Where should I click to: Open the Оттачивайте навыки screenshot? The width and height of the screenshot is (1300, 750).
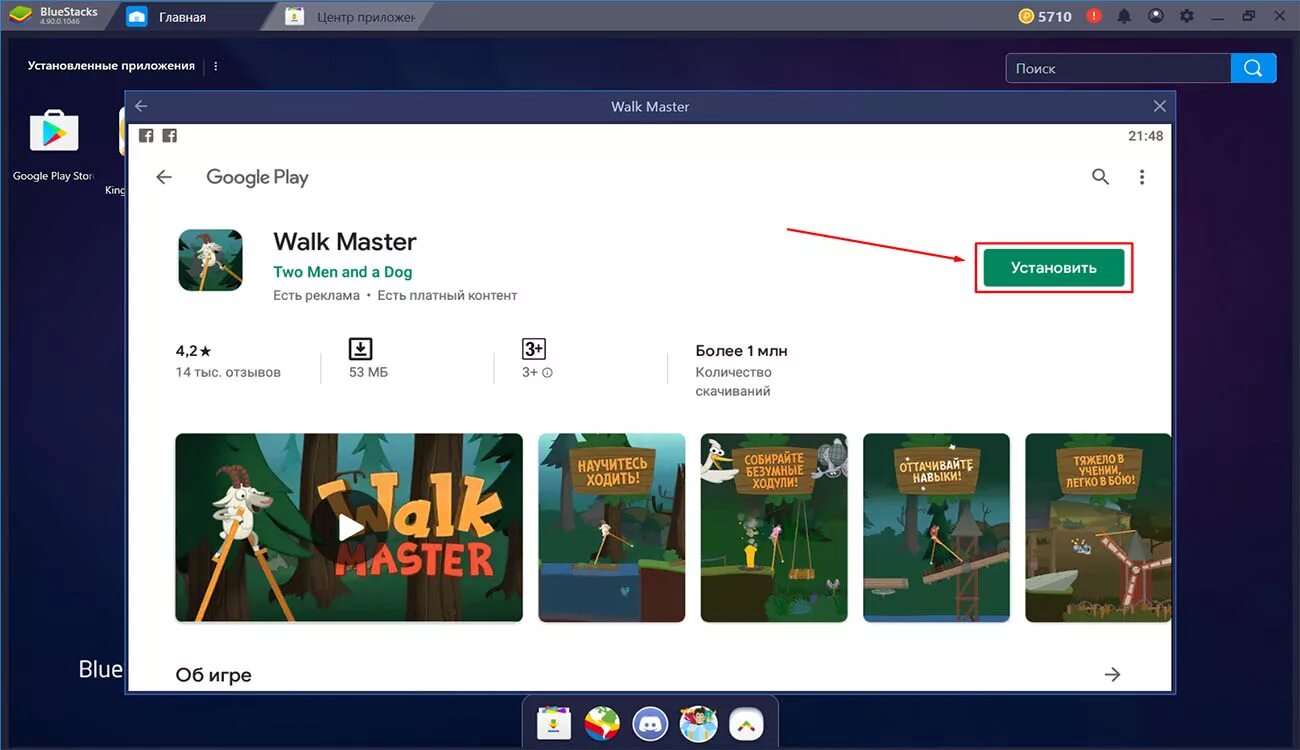click(x=936, y=527)
